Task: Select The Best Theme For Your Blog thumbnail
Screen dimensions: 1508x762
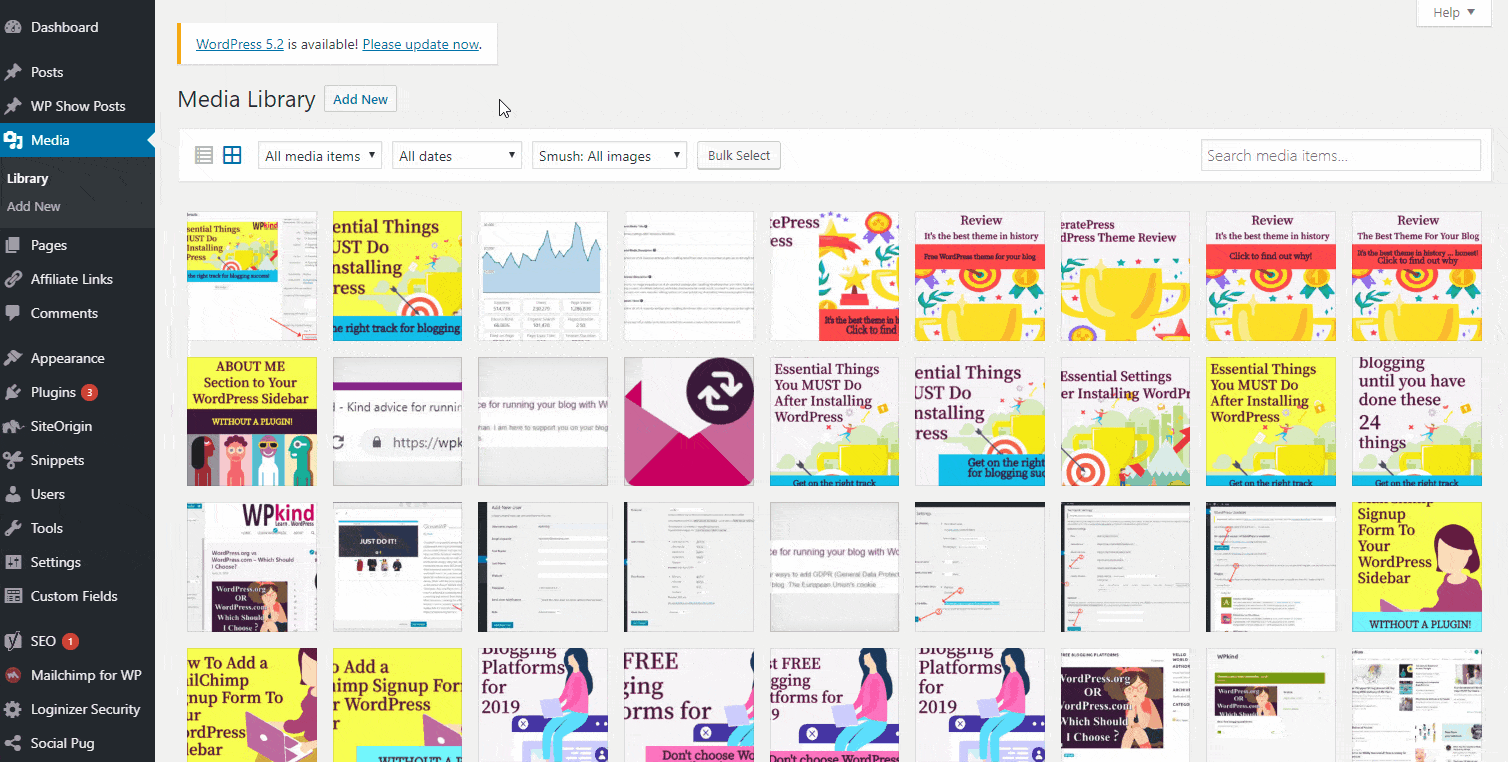Action: pos(1417,276)
